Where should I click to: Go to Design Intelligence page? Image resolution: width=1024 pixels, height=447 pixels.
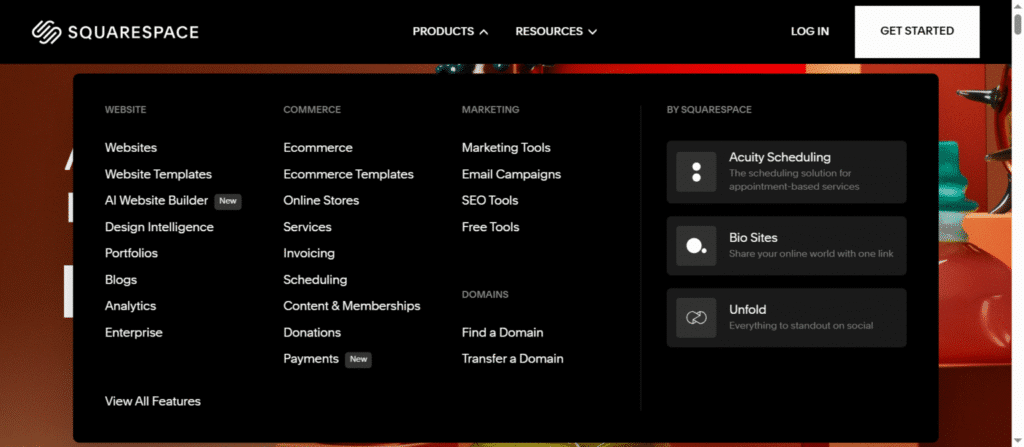[x=159, y=227]
